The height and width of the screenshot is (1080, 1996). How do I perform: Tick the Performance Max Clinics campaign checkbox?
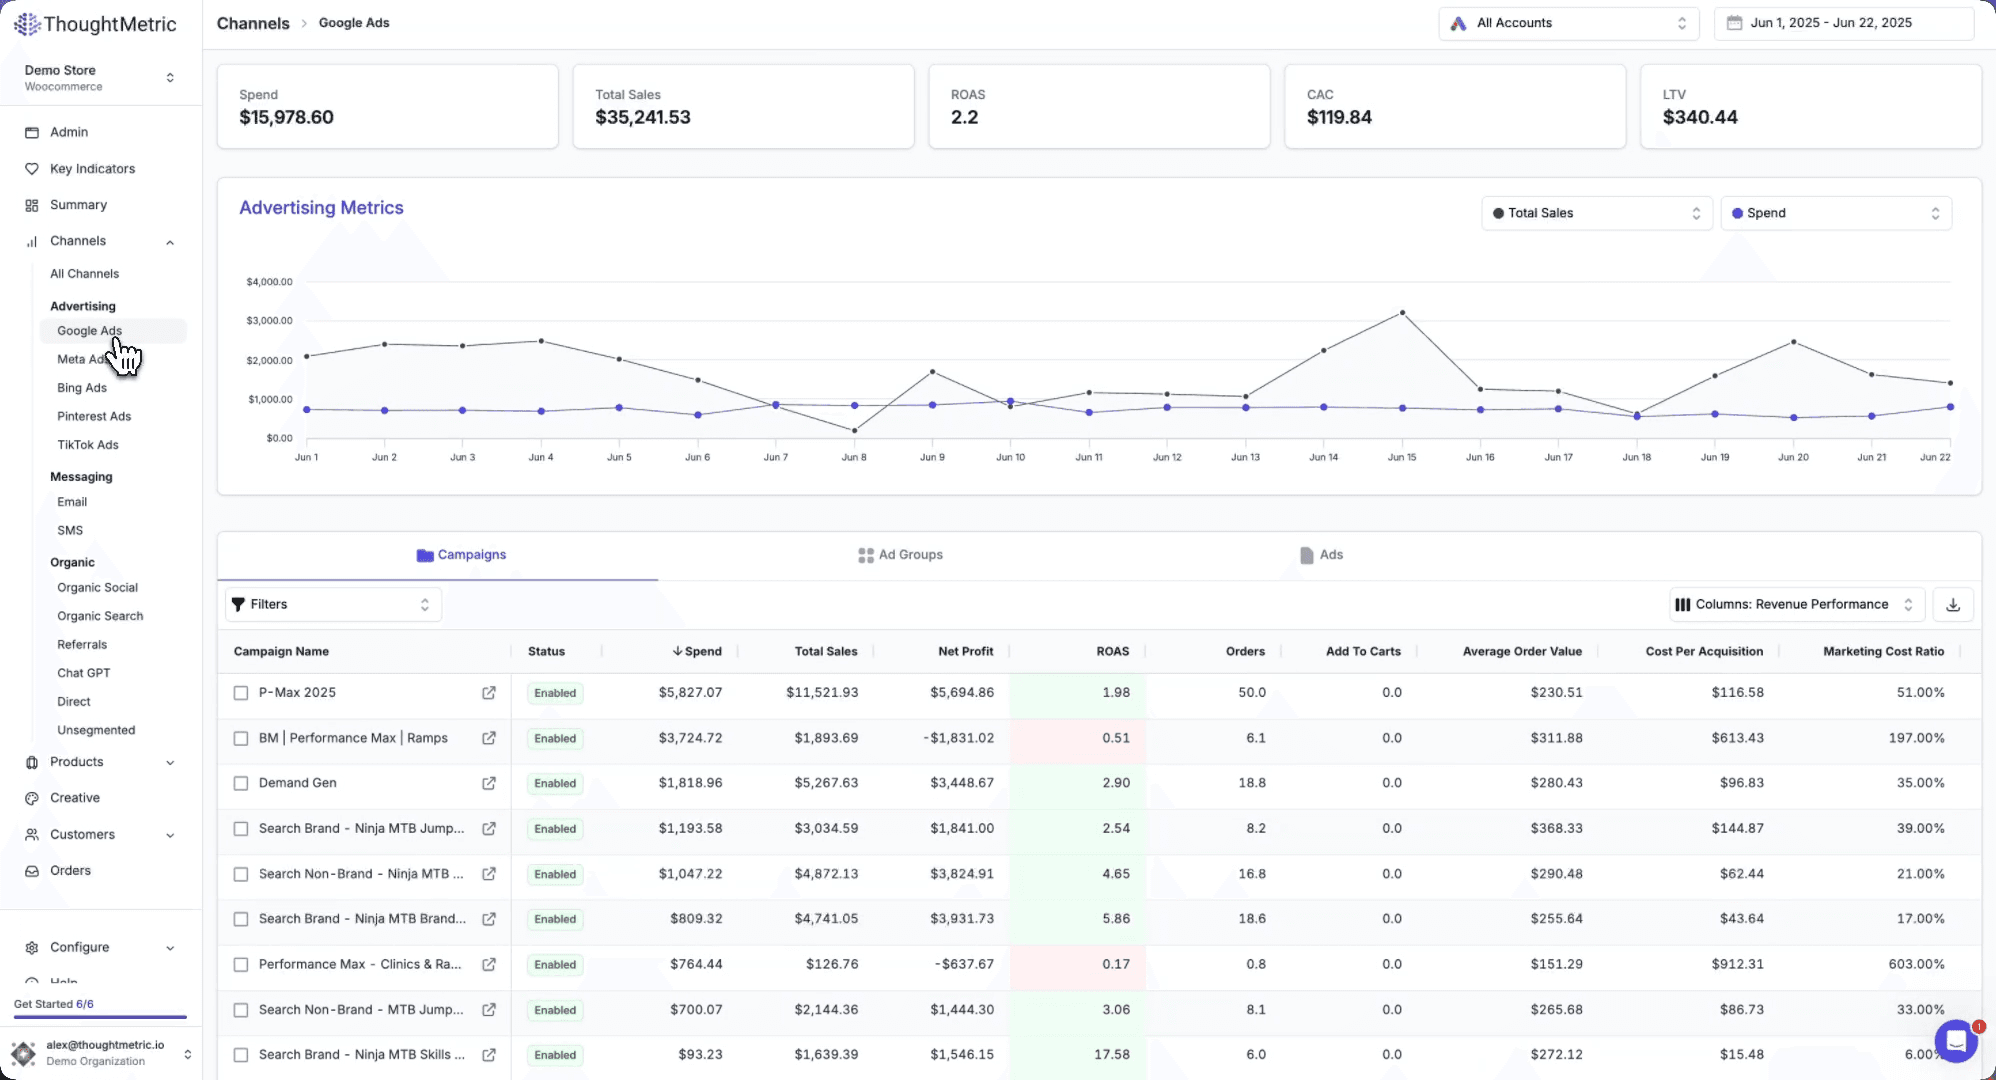pos(241,965)
